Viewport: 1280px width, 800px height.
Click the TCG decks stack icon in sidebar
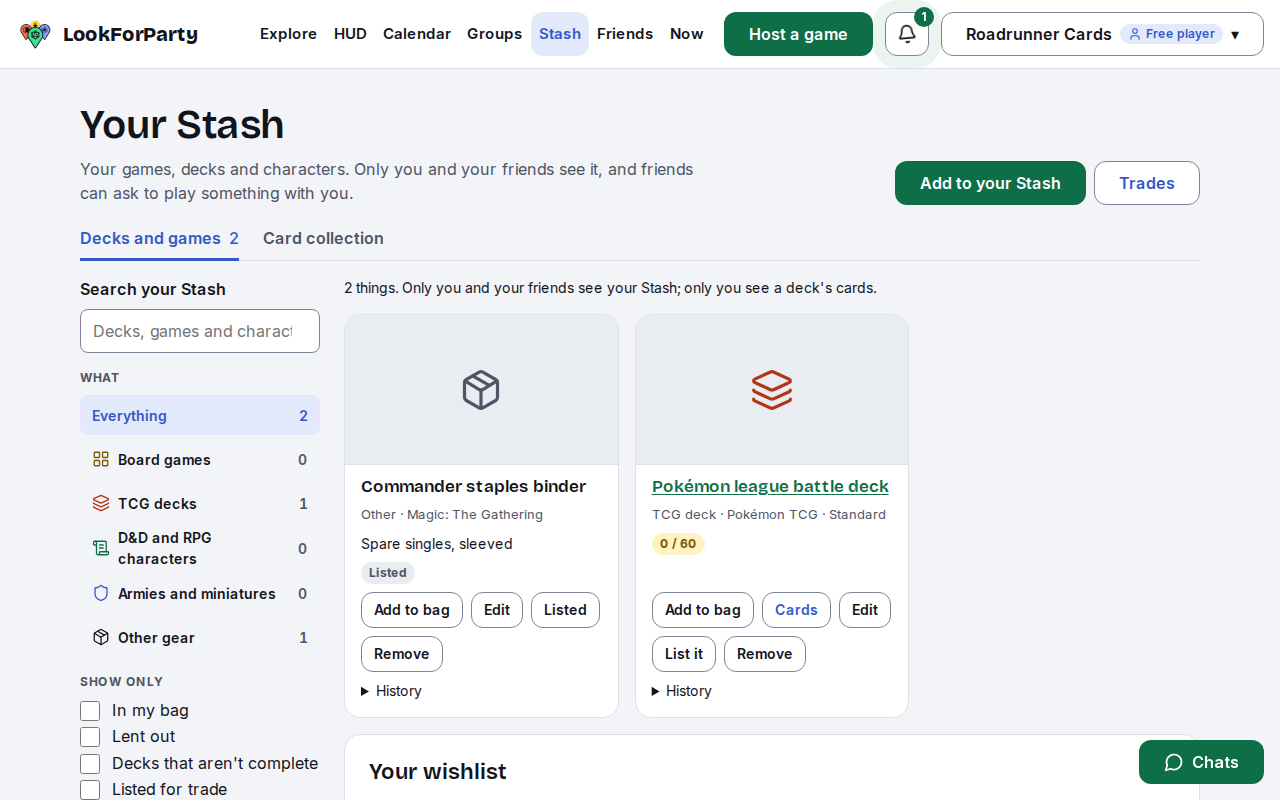pos(101,503)
